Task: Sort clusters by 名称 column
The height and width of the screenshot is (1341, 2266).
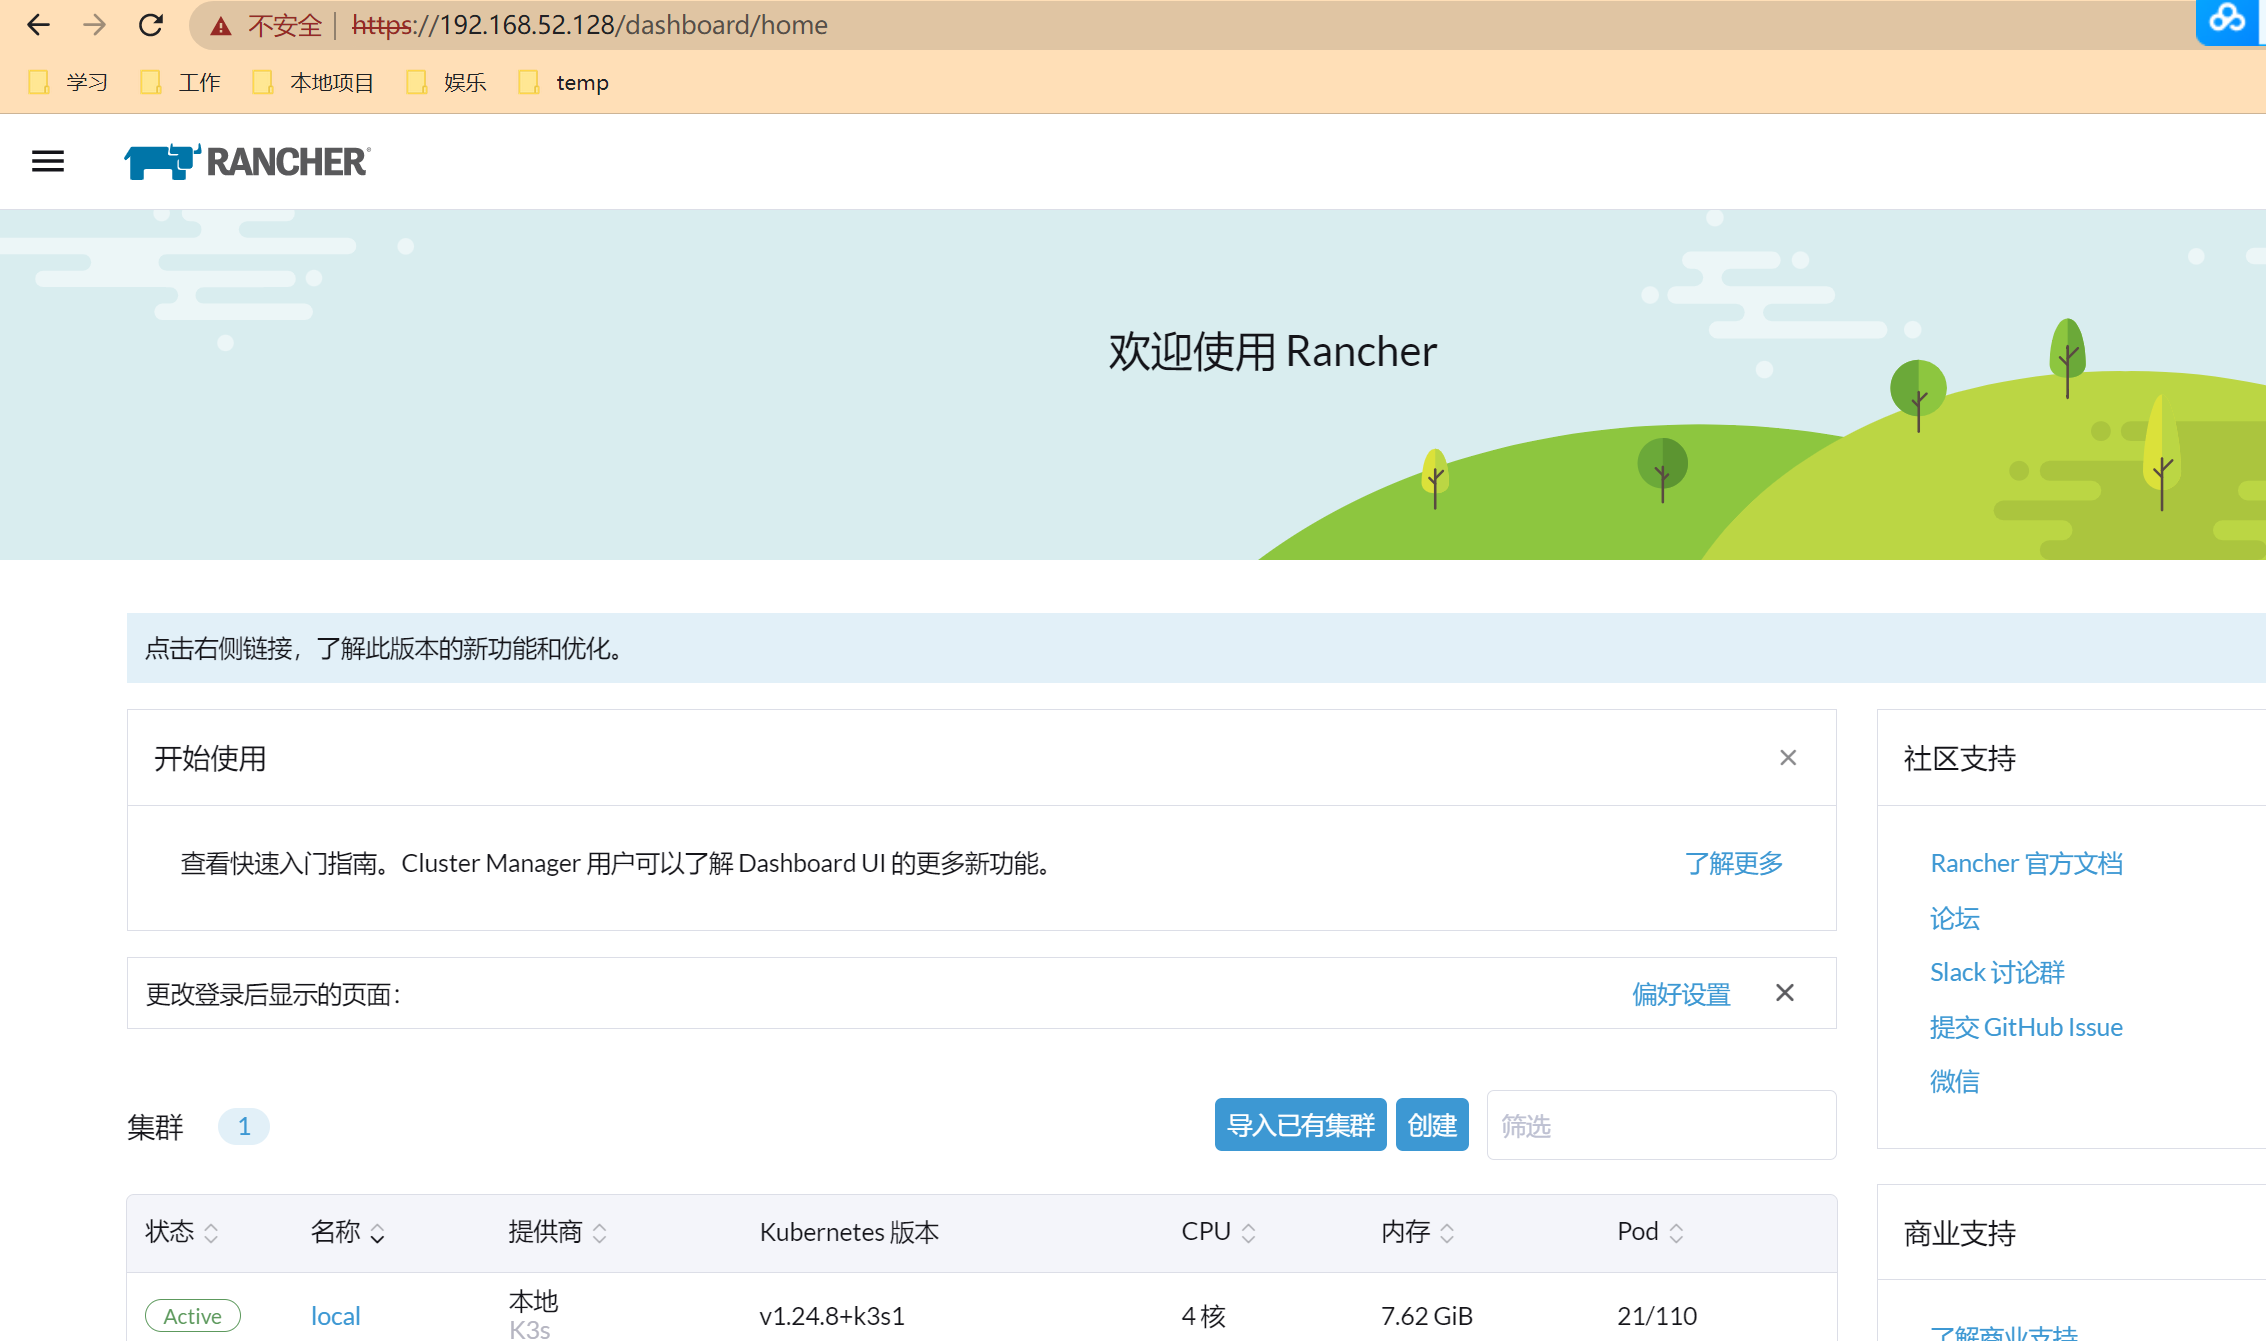Action: (x=347, y=1232)
